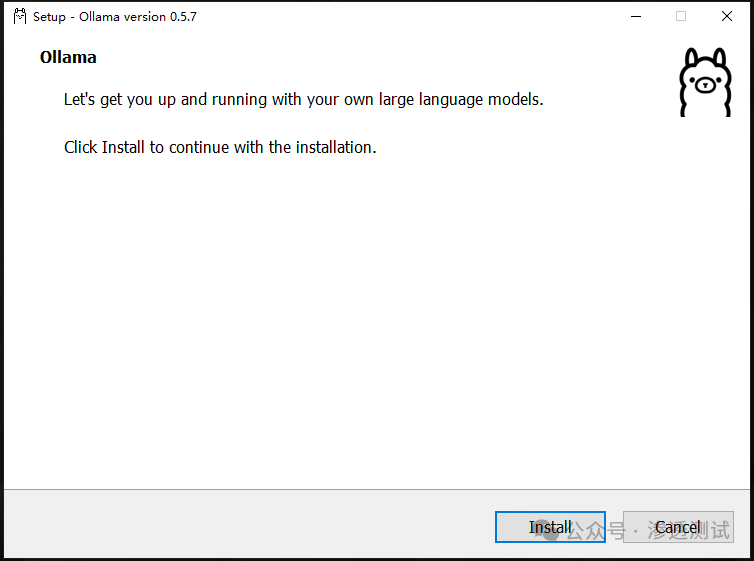Cancel the Ollama setup
Viewport: 754px width, 561px height.
point(678,527)
